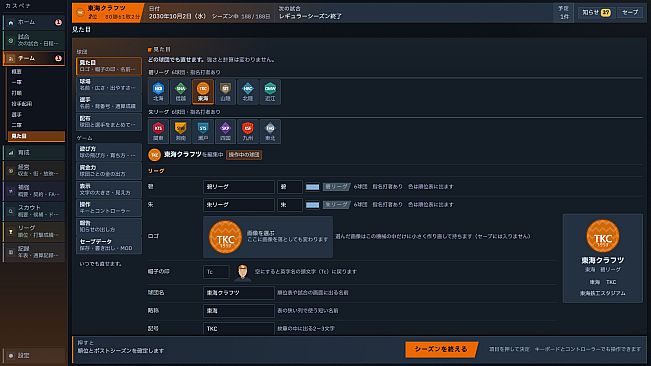Open 概要 sub-item under チーム
Screen dimensions: 651x366
[x=37, y=72]
